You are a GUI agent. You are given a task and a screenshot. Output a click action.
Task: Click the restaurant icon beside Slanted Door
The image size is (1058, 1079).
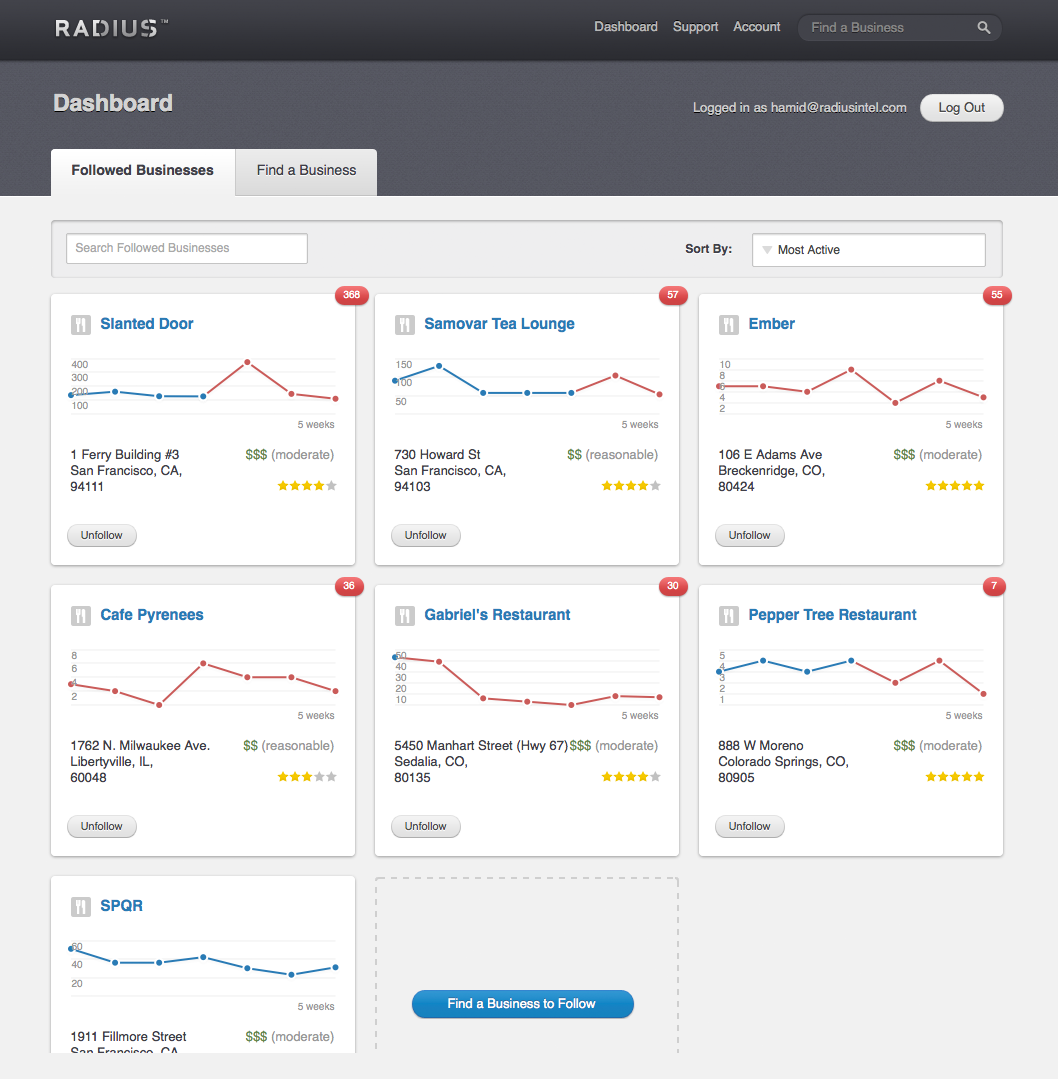click(81, 324)
